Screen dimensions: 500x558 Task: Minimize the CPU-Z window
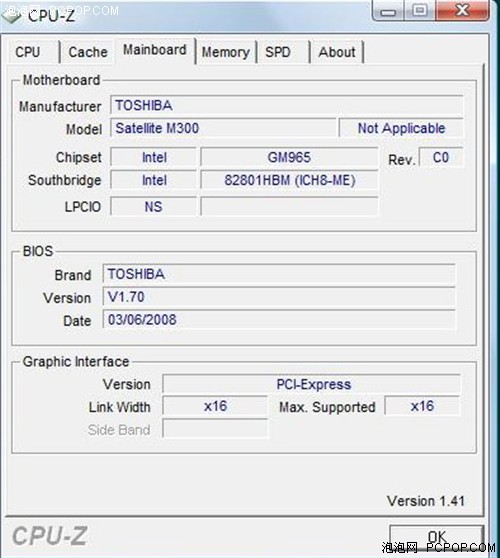click(x=388, y=11)
